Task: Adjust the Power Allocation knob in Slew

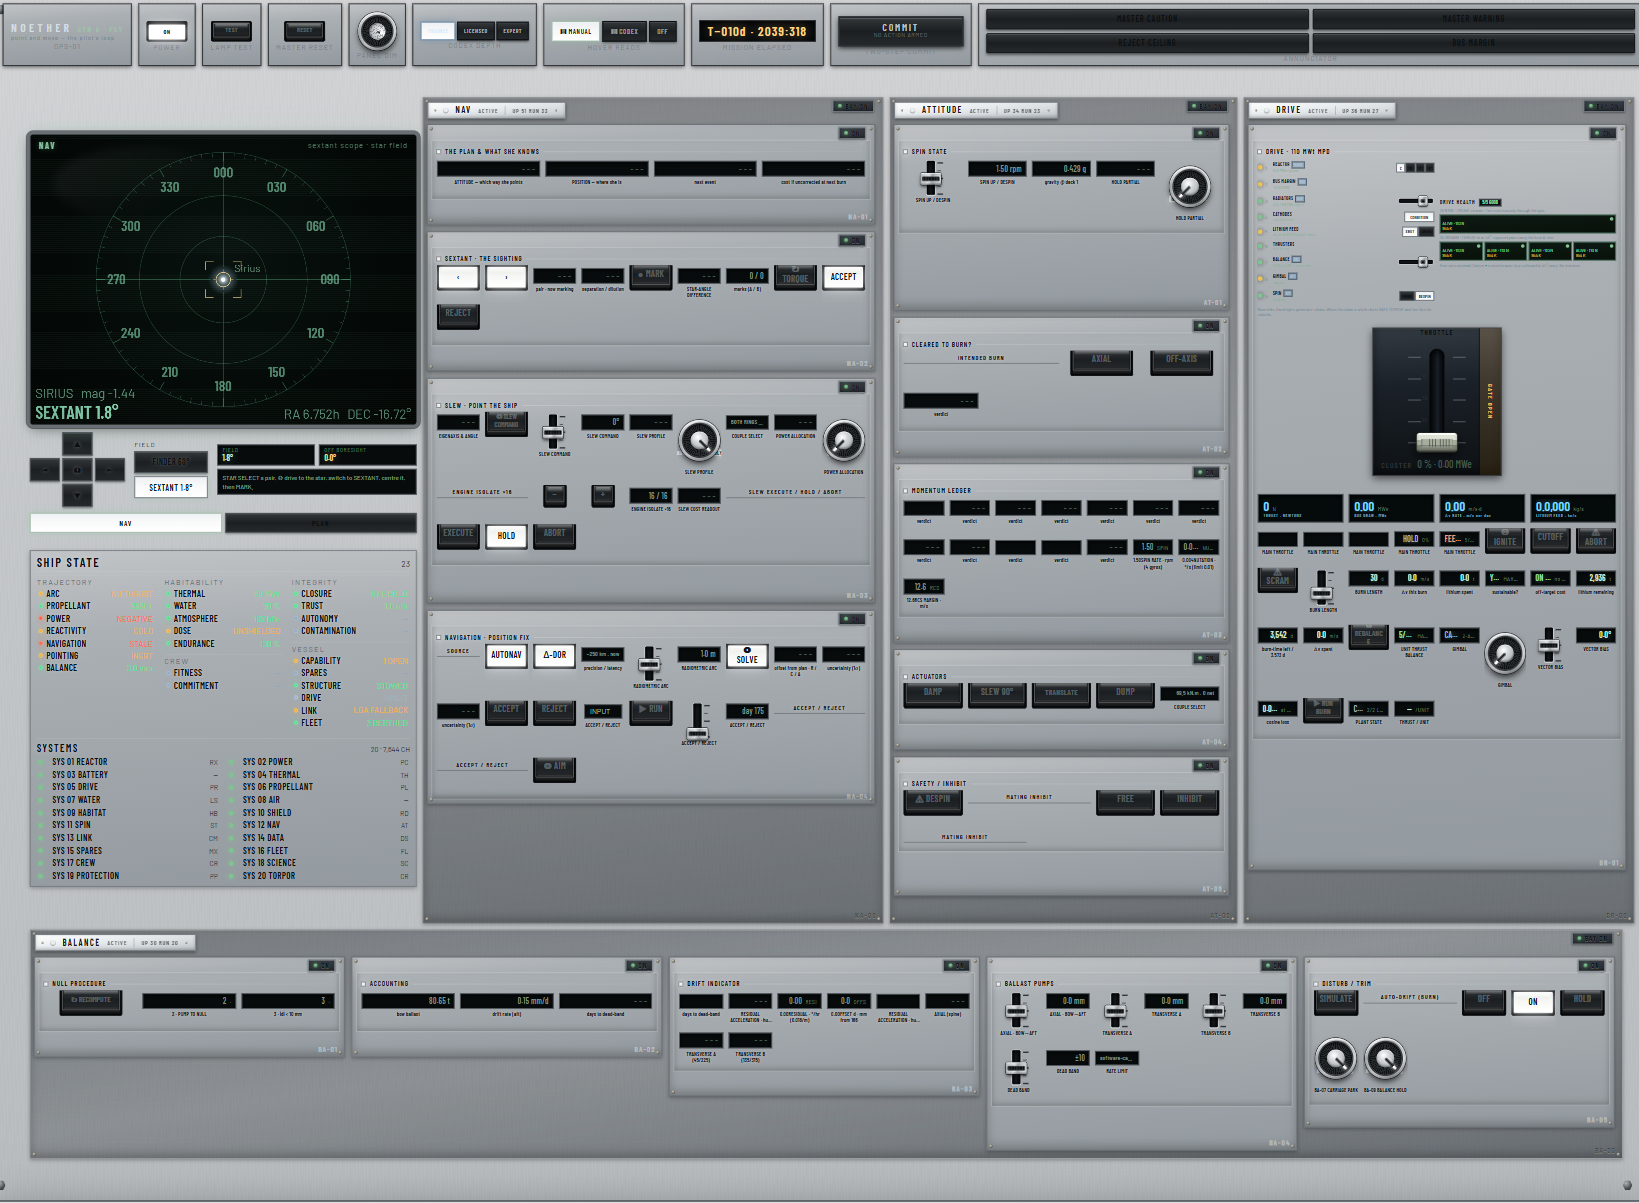Action: [843, 440]
